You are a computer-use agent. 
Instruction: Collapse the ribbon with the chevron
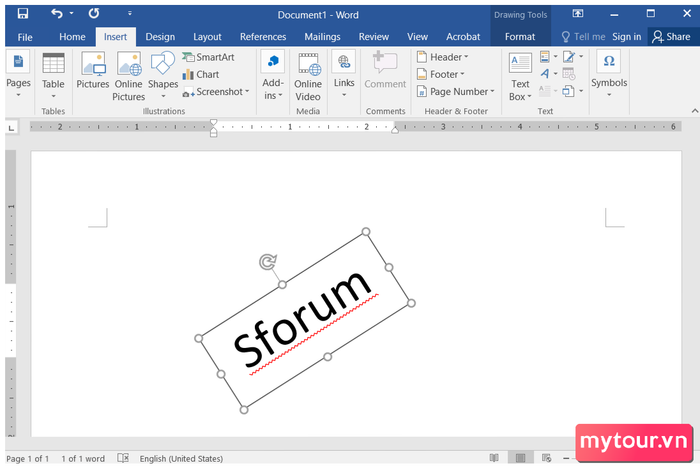coord(694,111)
